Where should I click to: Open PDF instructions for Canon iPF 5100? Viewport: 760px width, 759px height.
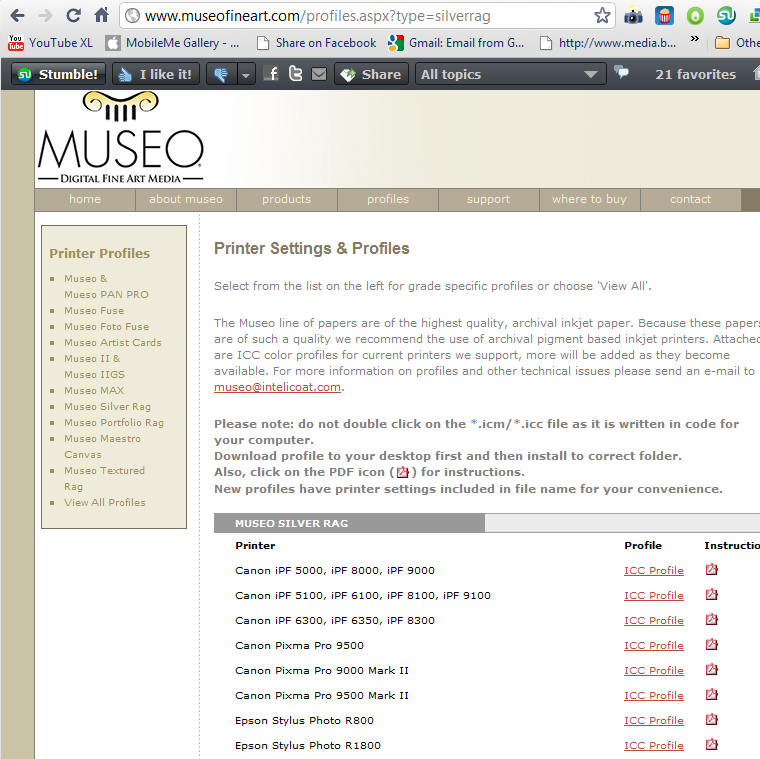tap(712, 594)
